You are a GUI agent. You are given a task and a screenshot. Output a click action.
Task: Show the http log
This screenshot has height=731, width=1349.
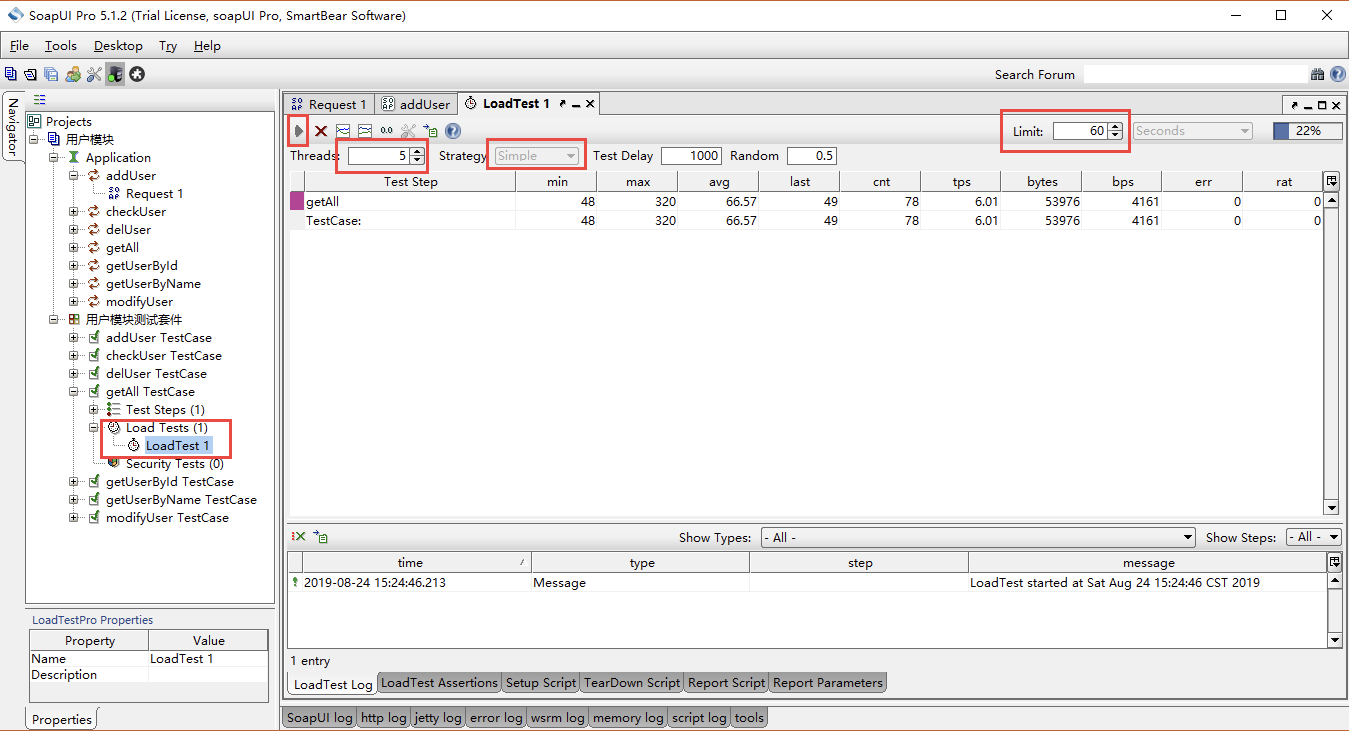384,717
